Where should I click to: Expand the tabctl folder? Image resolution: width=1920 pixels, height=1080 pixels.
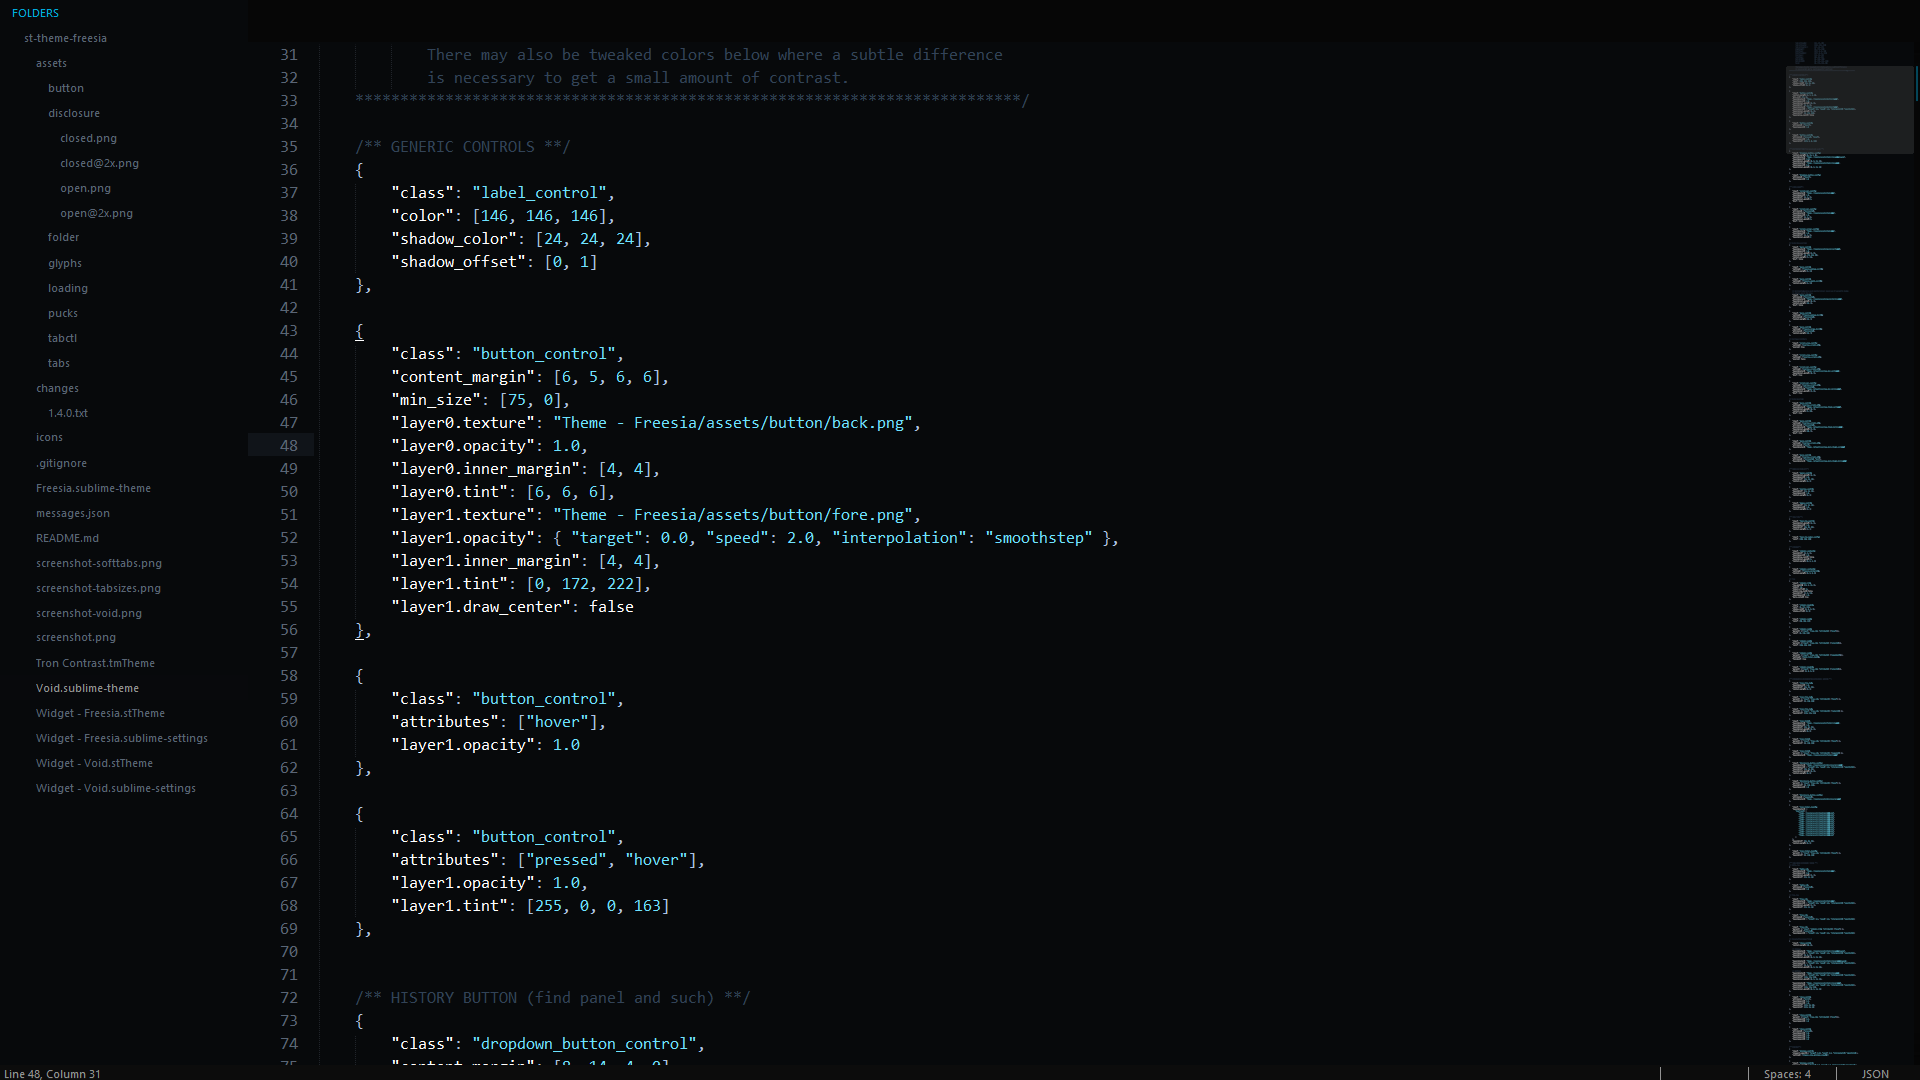(62, 338)
